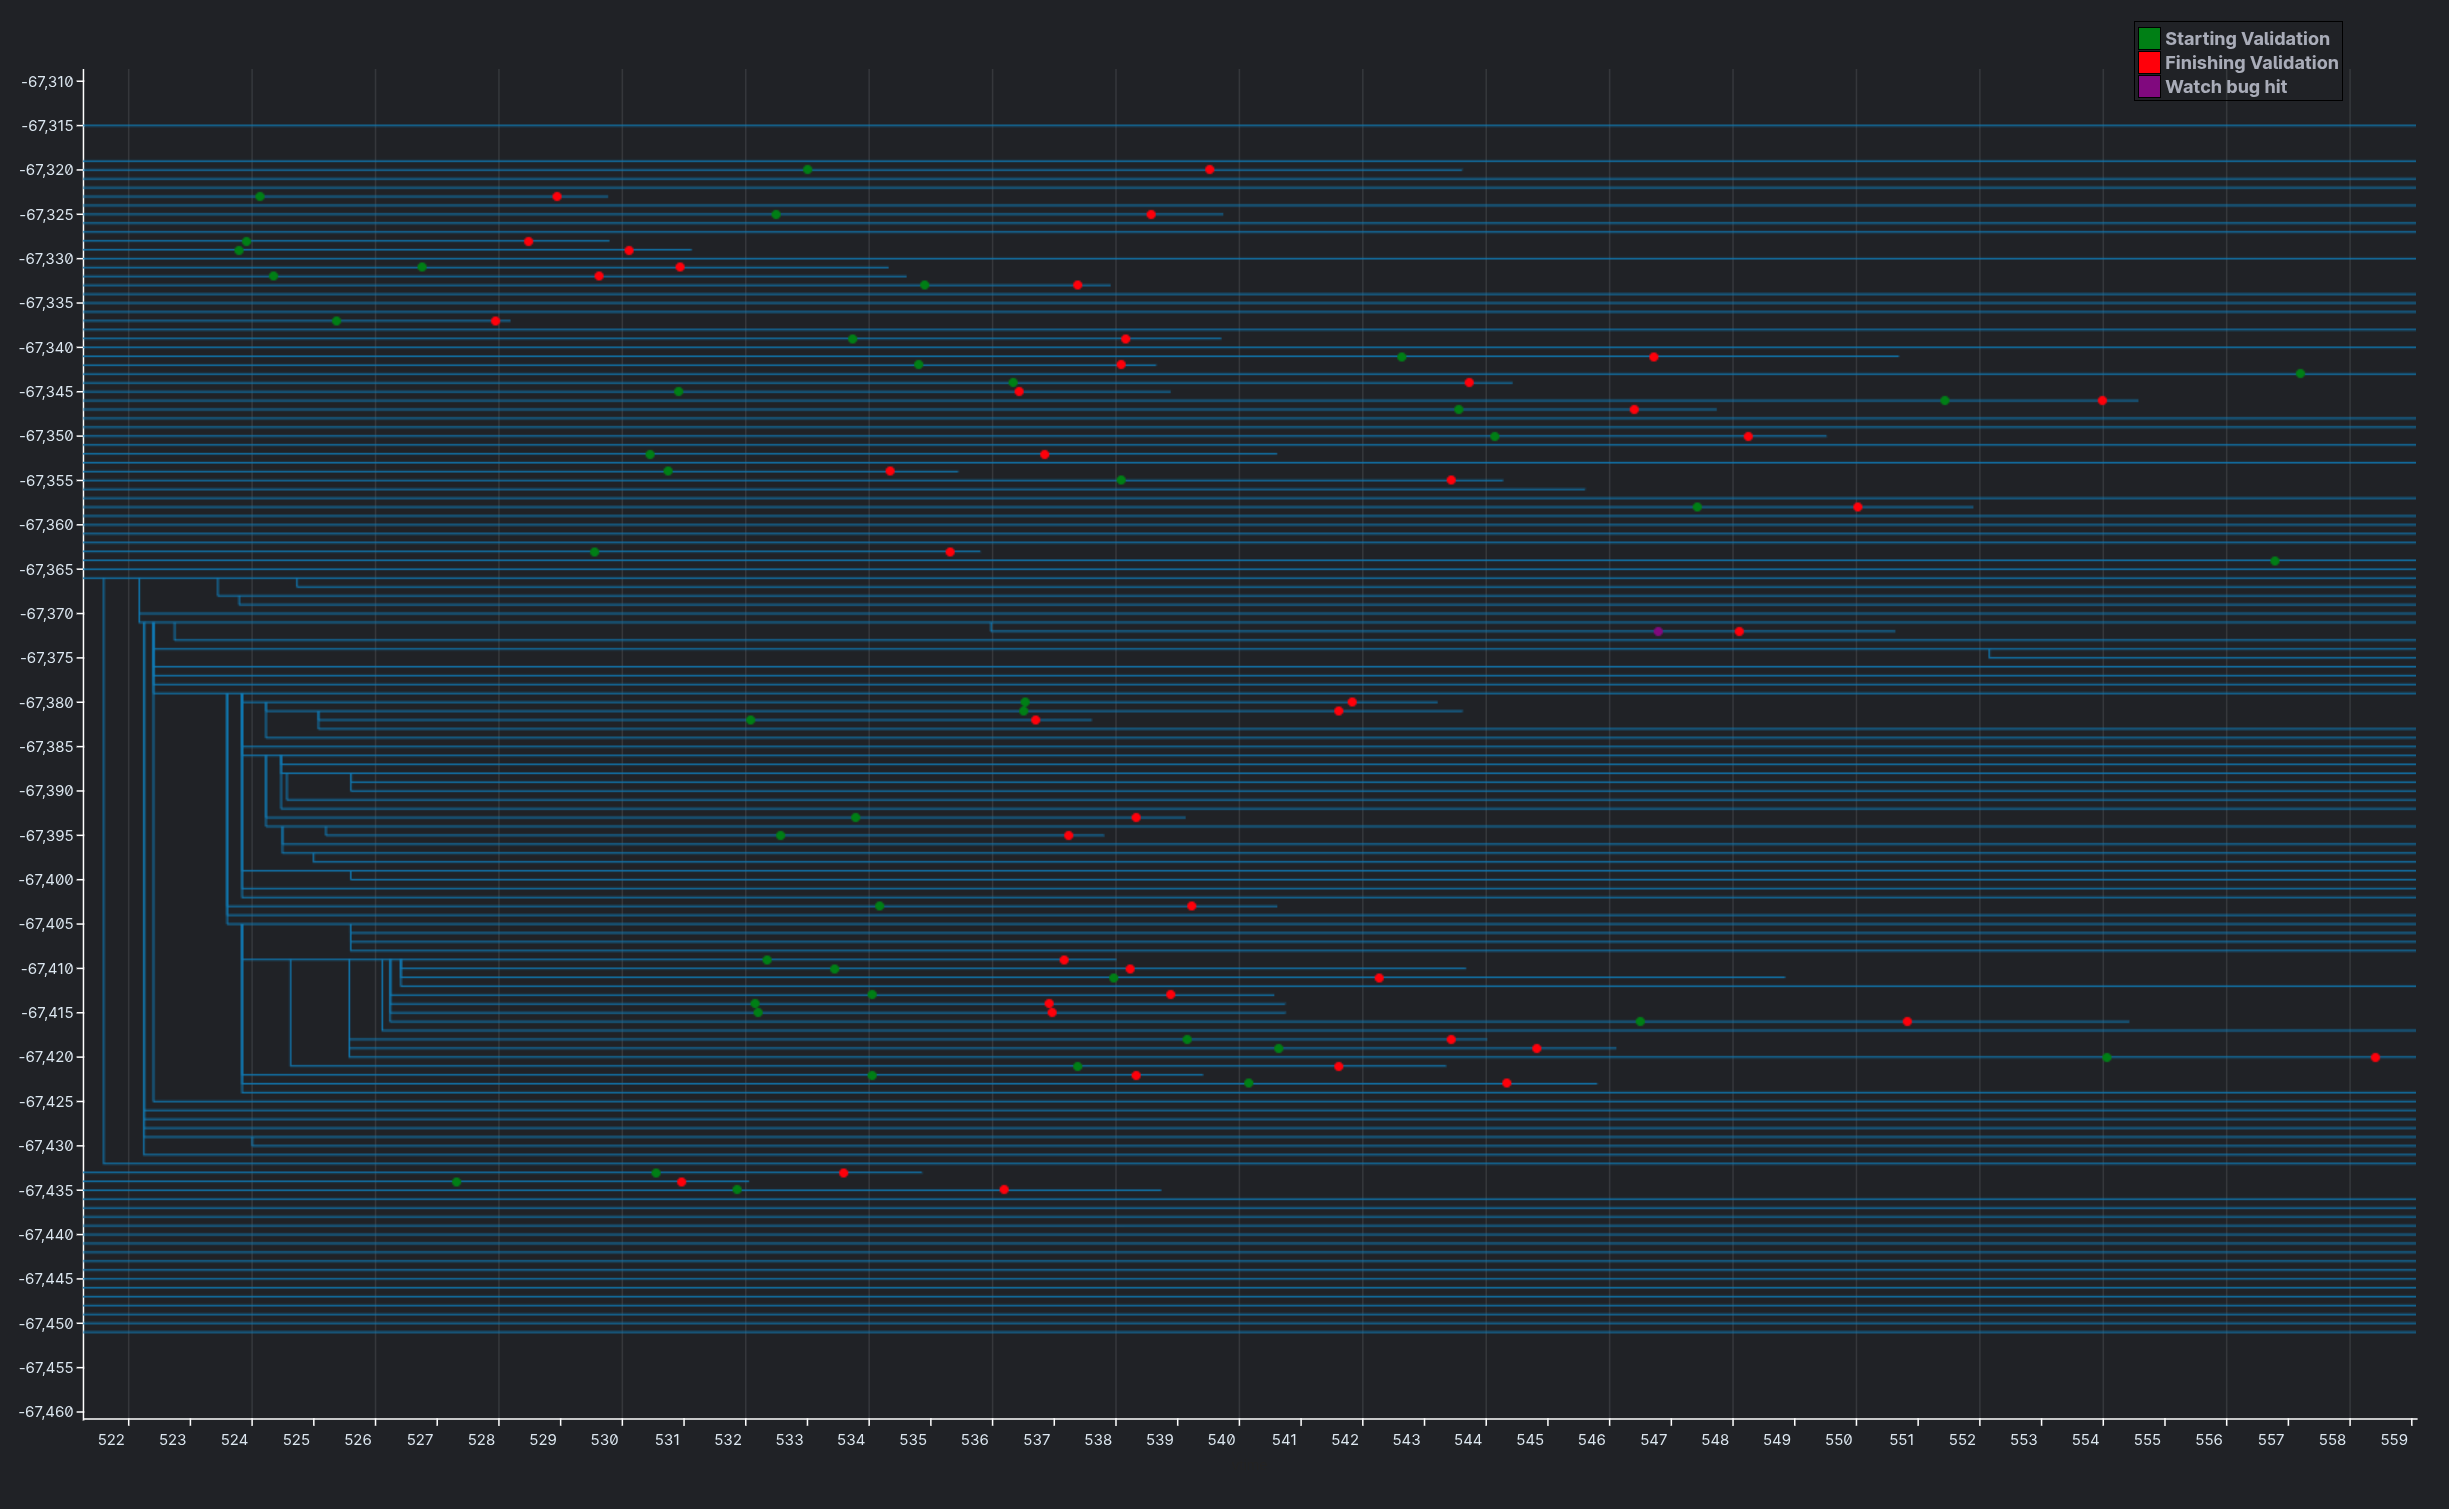The width and height of the screenshot is (2449, 1509).
Task: Click the x-axis tick label 540
Action: [x=1222, y=1440]
